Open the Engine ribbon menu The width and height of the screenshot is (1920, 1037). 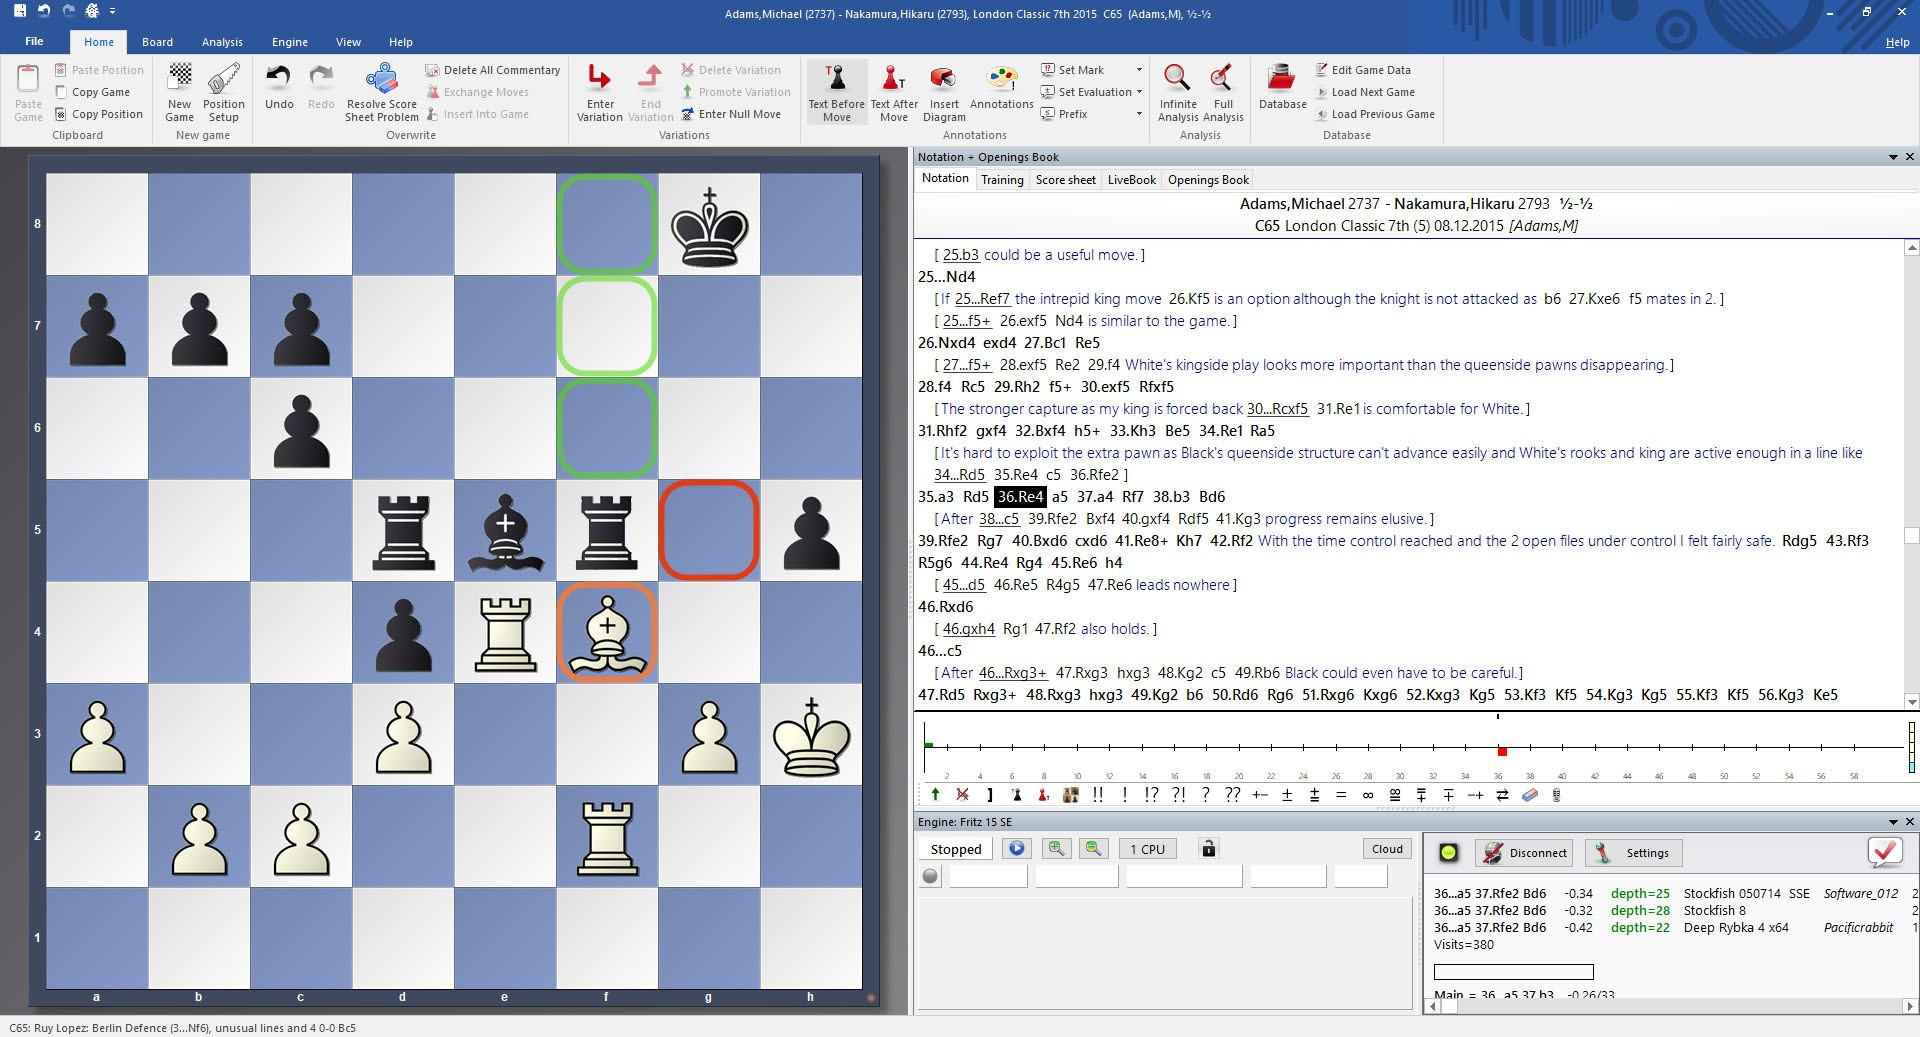point(288,42)
